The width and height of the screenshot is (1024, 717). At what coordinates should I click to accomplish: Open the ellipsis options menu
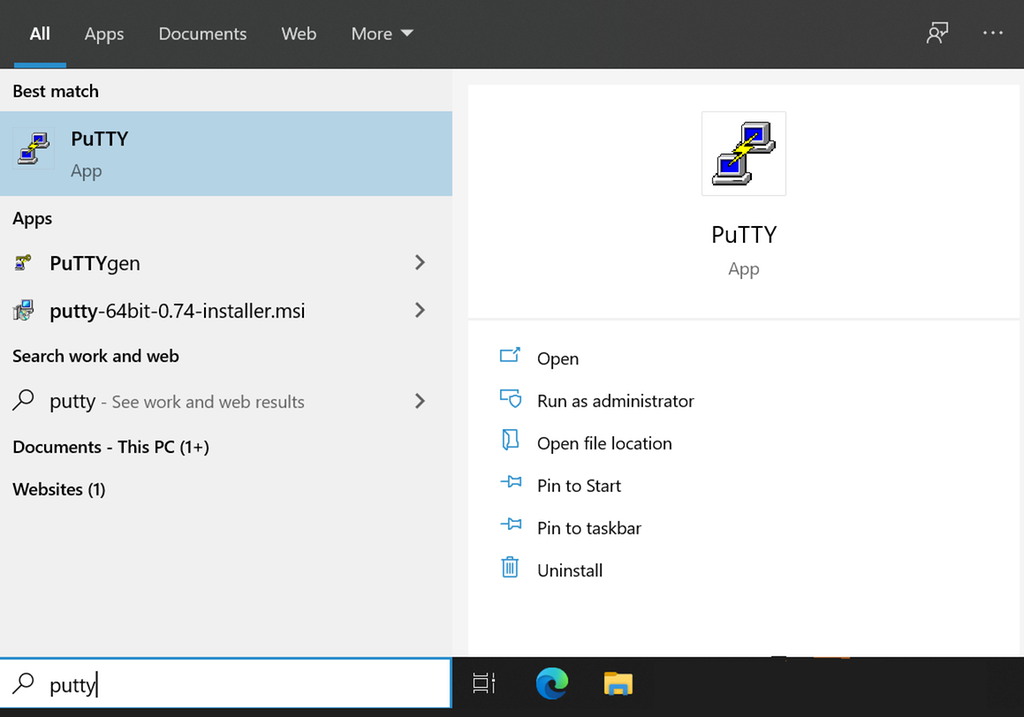993,33
